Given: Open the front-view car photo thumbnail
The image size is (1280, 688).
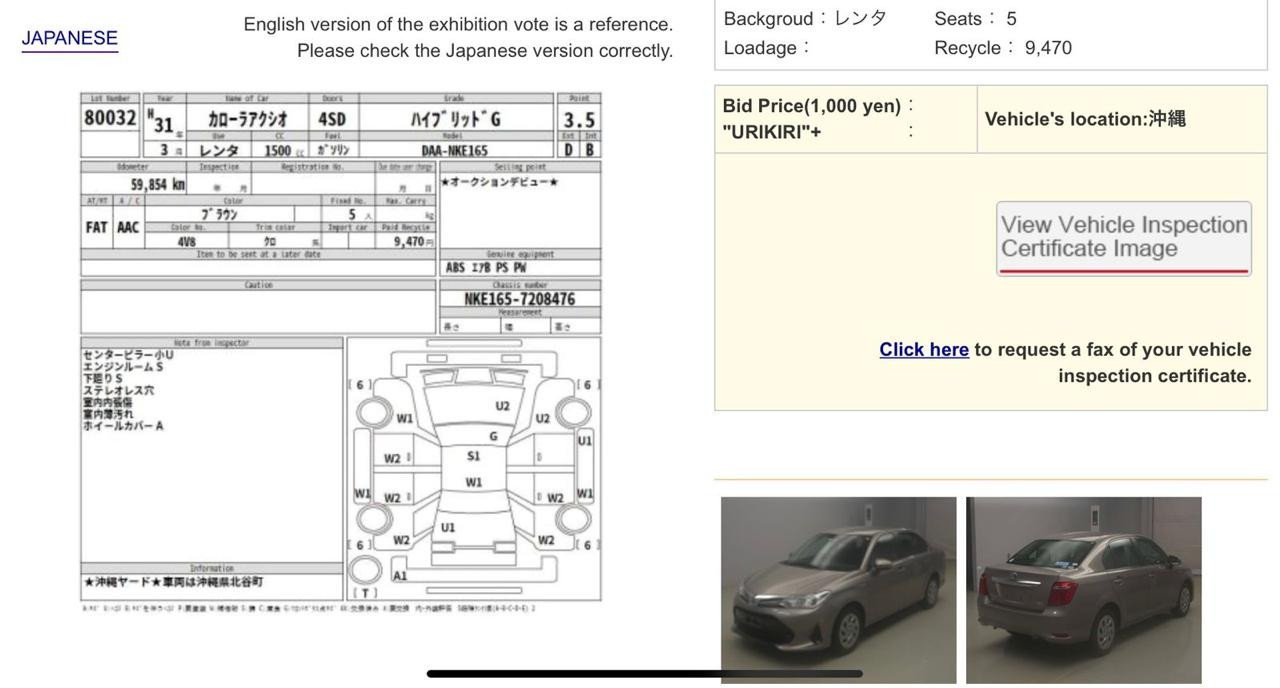Looking at the screenshot, I should pos(838,590).
